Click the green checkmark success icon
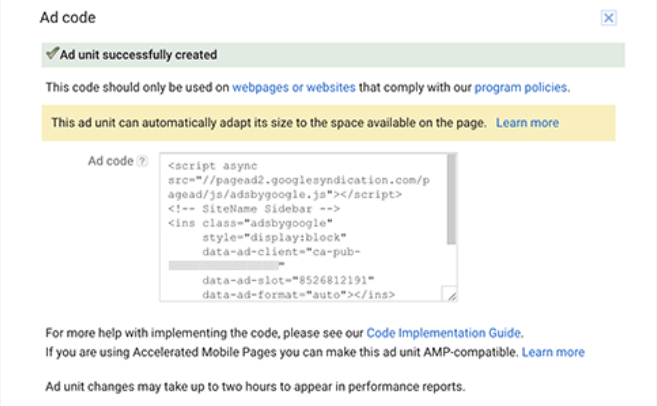Screen dimensions: 657x406 coord(52,53)
